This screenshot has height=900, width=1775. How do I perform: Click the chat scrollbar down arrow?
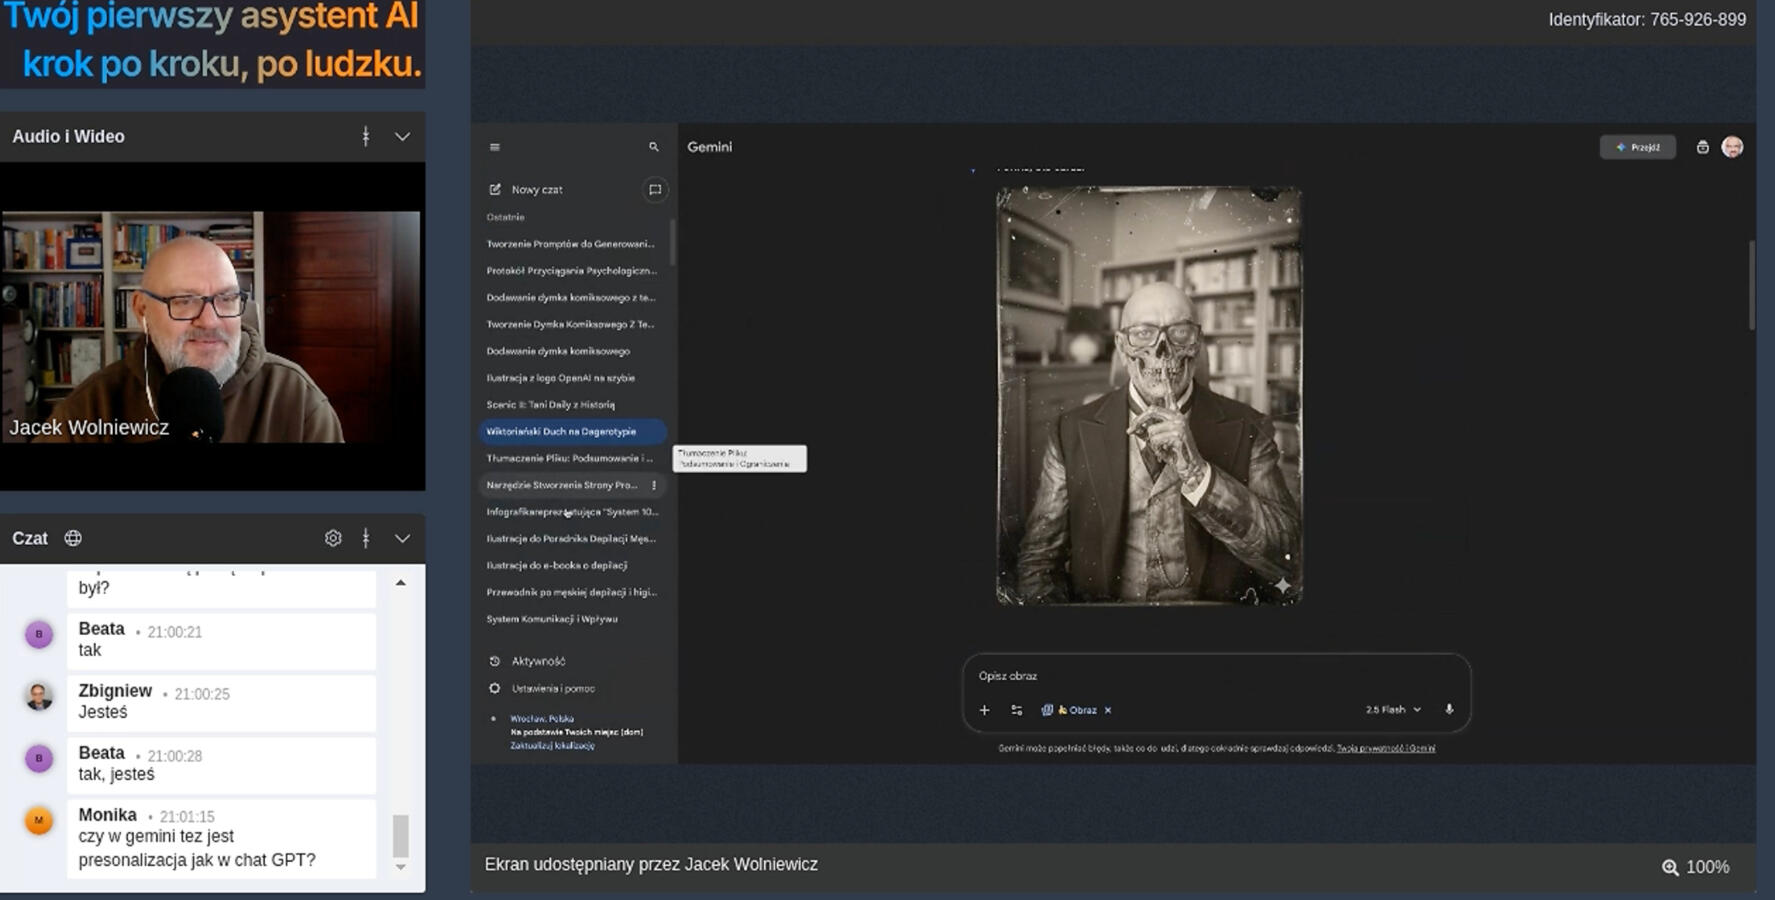pos(401,867)
